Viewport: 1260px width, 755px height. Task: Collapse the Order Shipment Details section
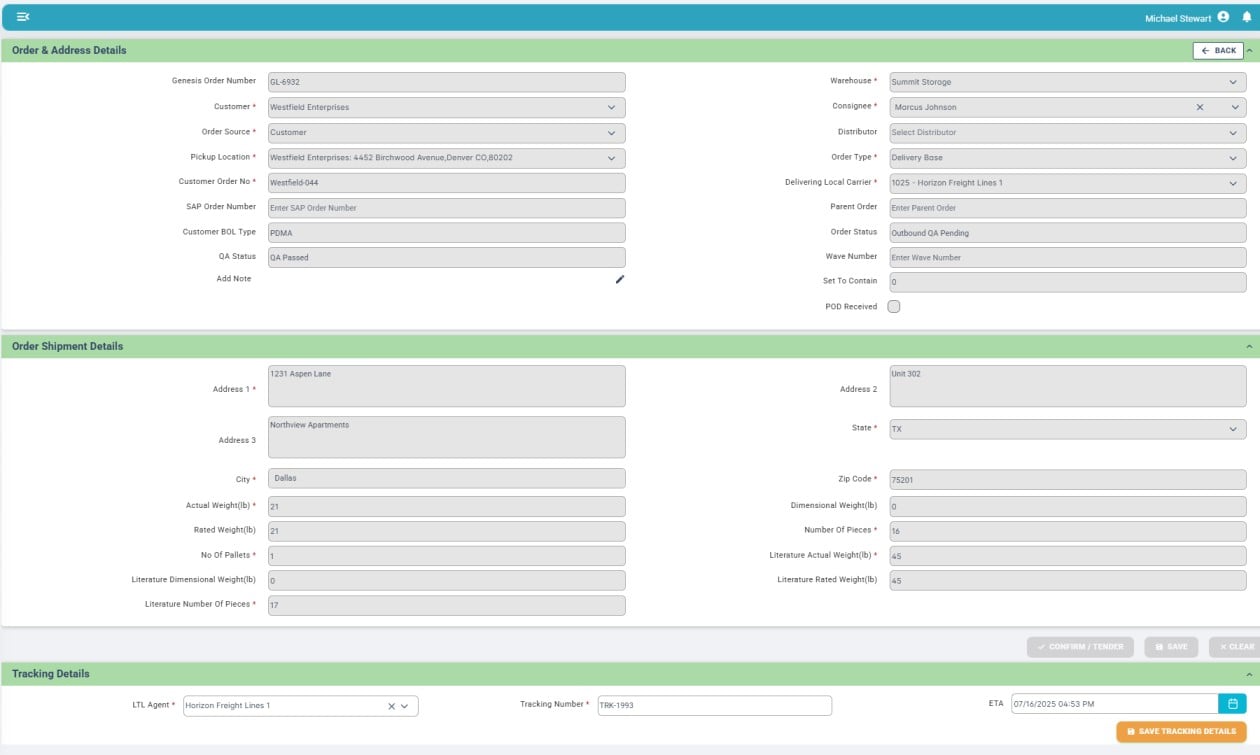tap(1249, 346)
